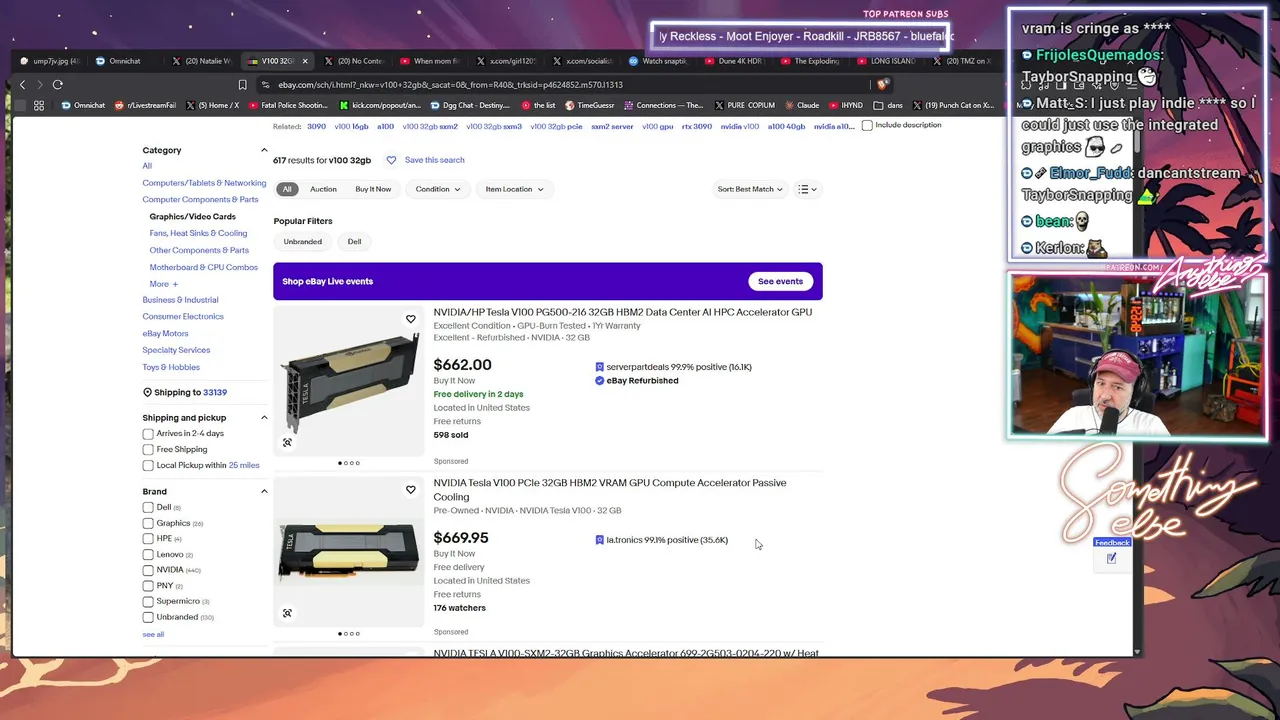
Task: Collapse the Shipping and pickup section
Action: pyautogui.click(x=264, y=418)
